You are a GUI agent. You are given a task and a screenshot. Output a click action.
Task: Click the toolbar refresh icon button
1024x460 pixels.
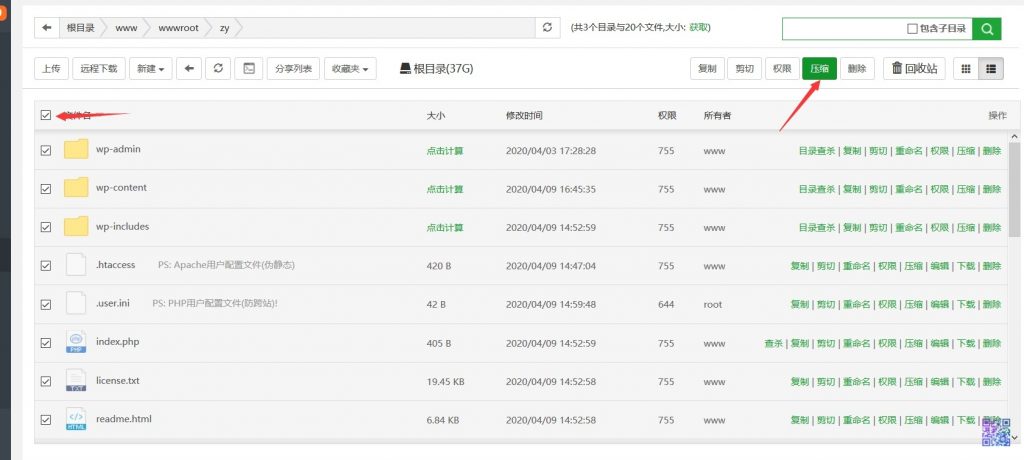pos(218,69)
